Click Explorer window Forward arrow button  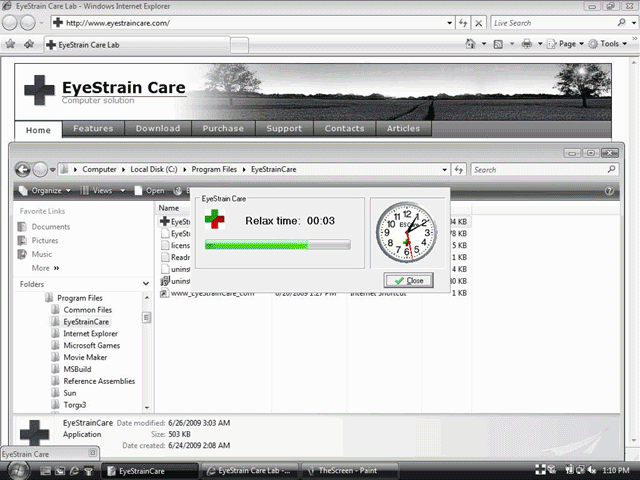[40, 169]
